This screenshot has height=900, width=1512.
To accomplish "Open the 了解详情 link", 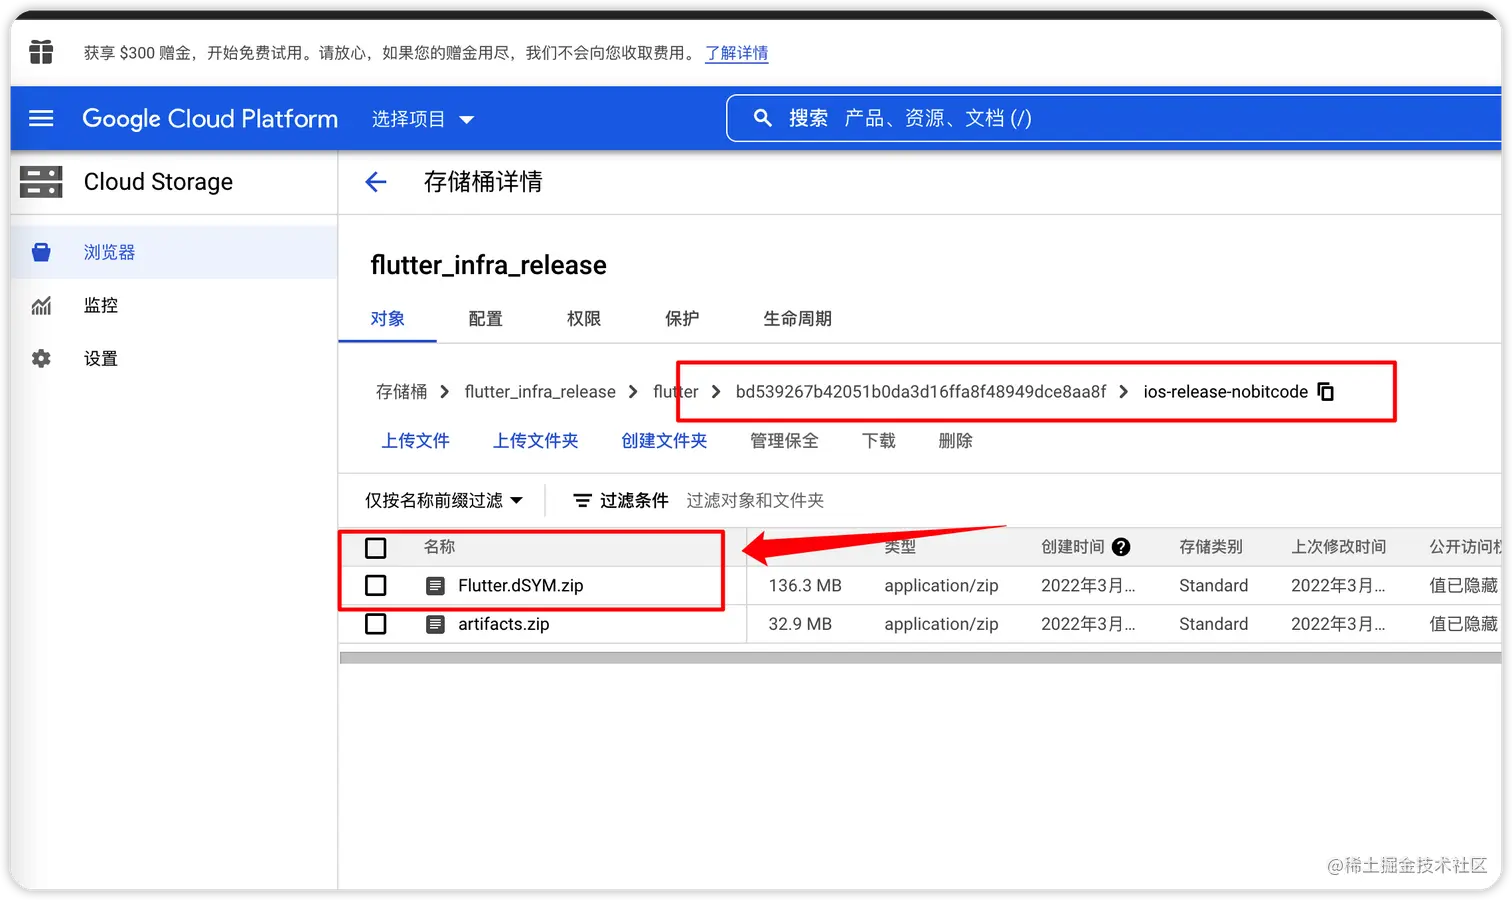I will [737, 53].
